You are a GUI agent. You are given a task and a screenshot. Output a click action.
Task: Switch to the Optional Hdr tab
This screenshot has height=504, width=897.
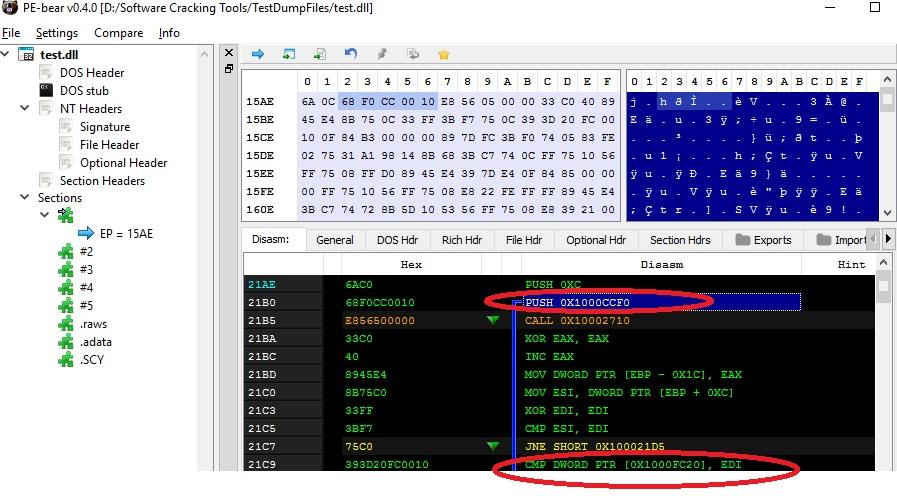point(594,240)
